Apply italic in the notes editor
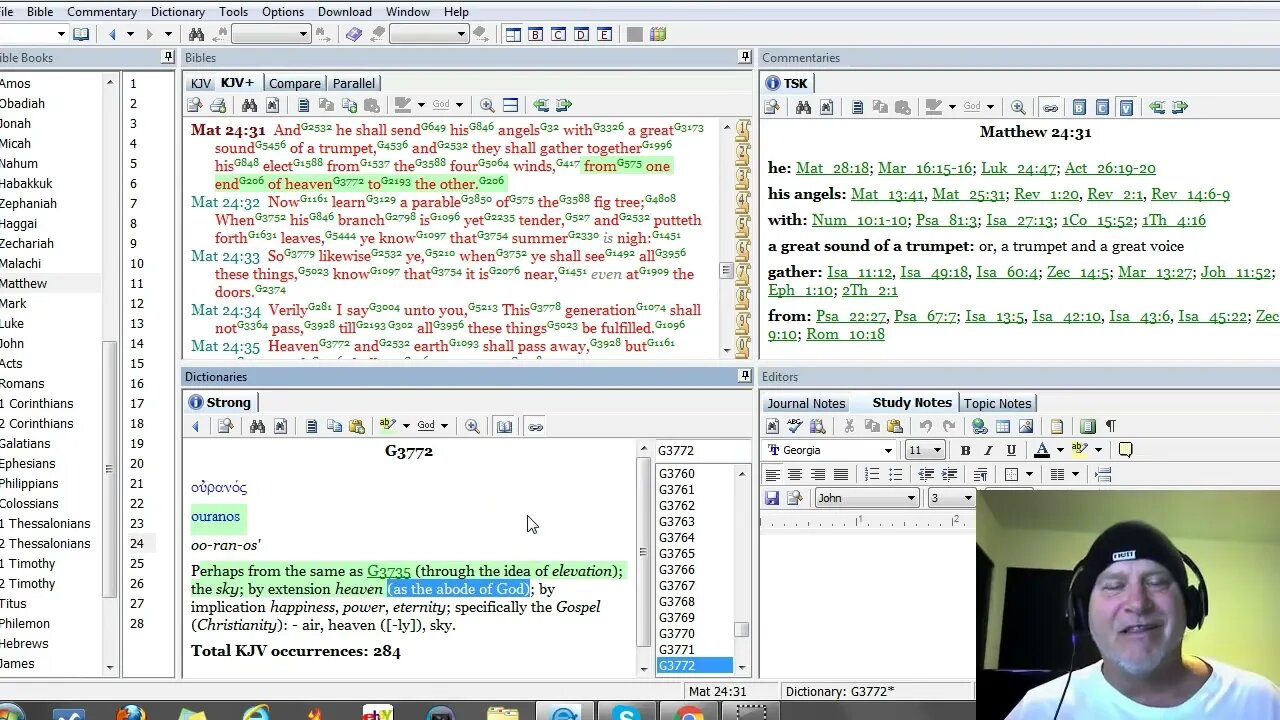The image size is (1280, 720). tap(988, 450)
